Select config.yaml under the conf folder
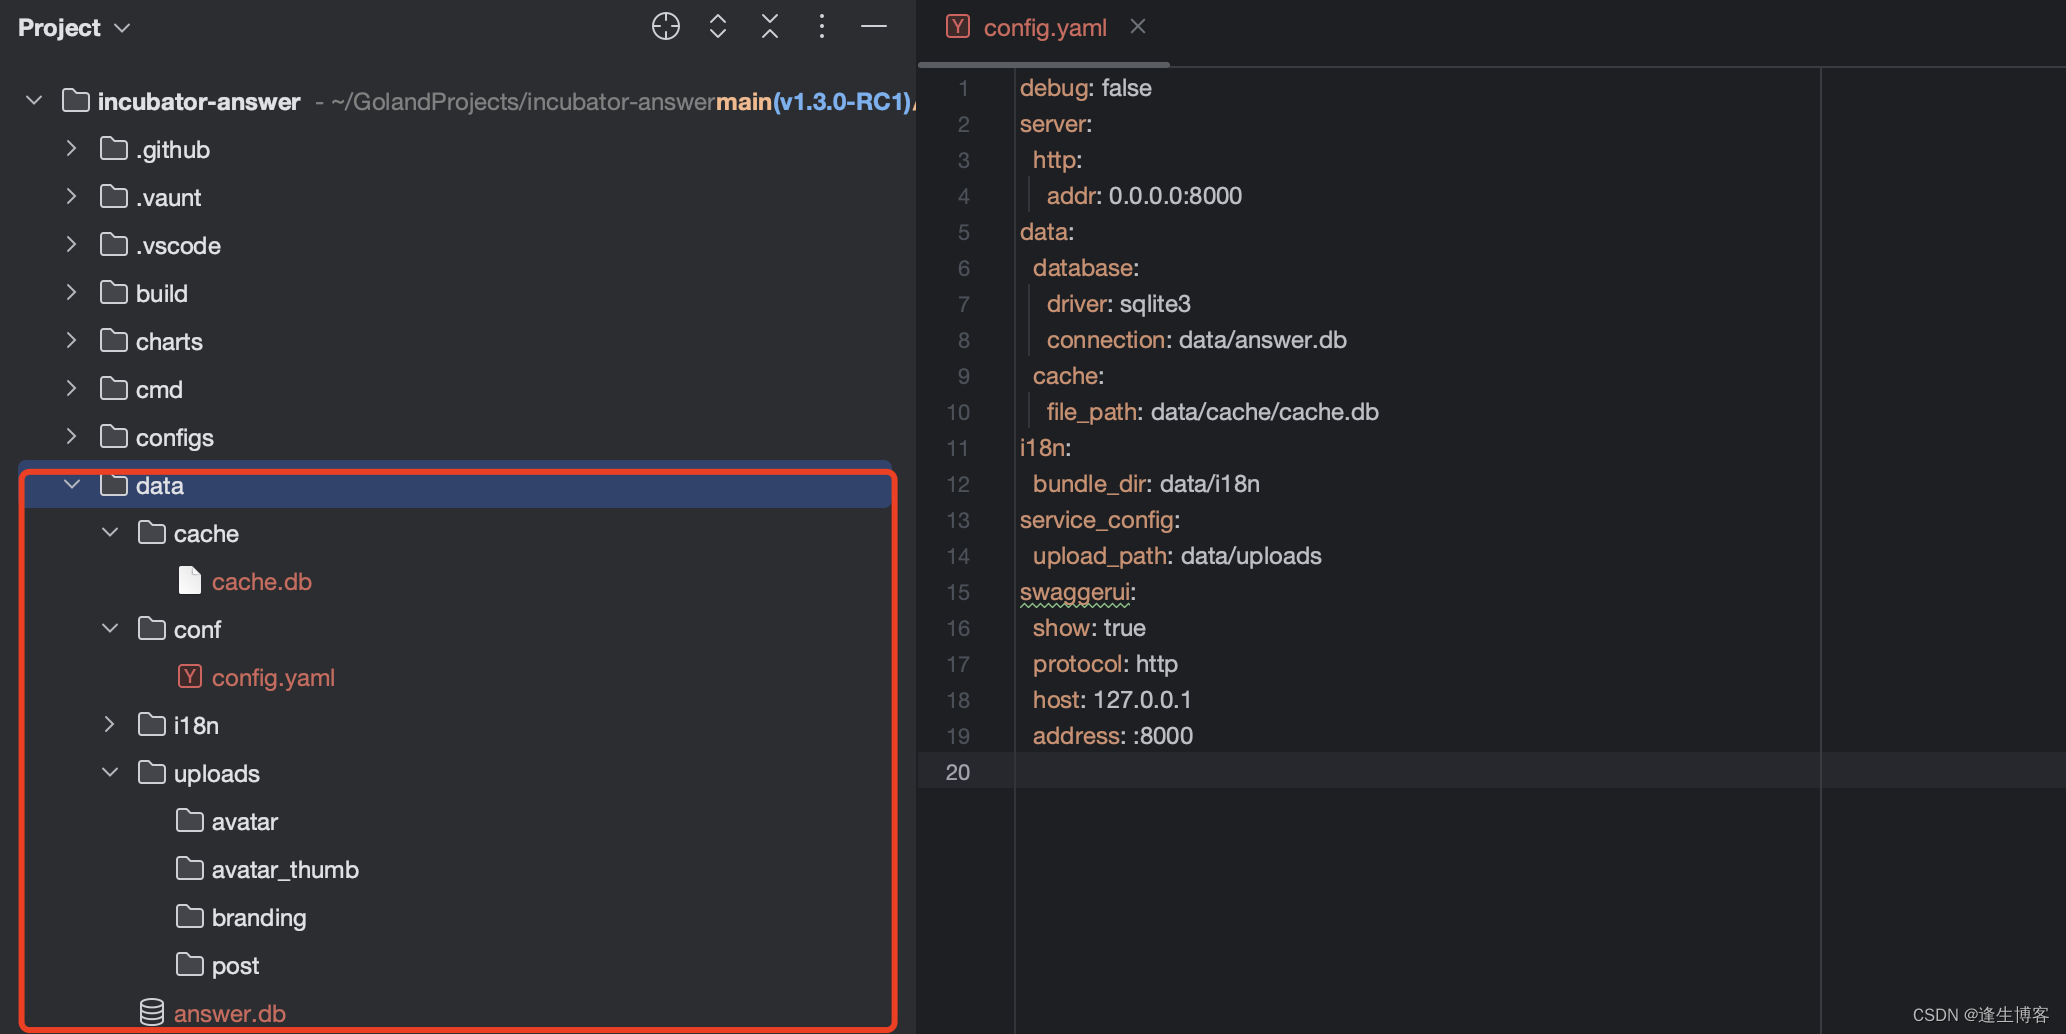 click(x=273, y=677)
